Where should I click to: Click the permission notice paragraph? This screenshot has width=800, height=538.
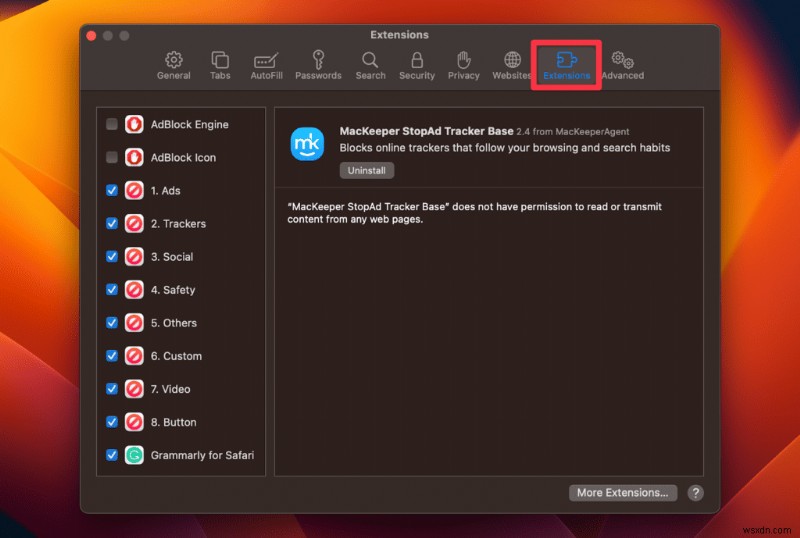pyautogui.click(x=474, y=213)
